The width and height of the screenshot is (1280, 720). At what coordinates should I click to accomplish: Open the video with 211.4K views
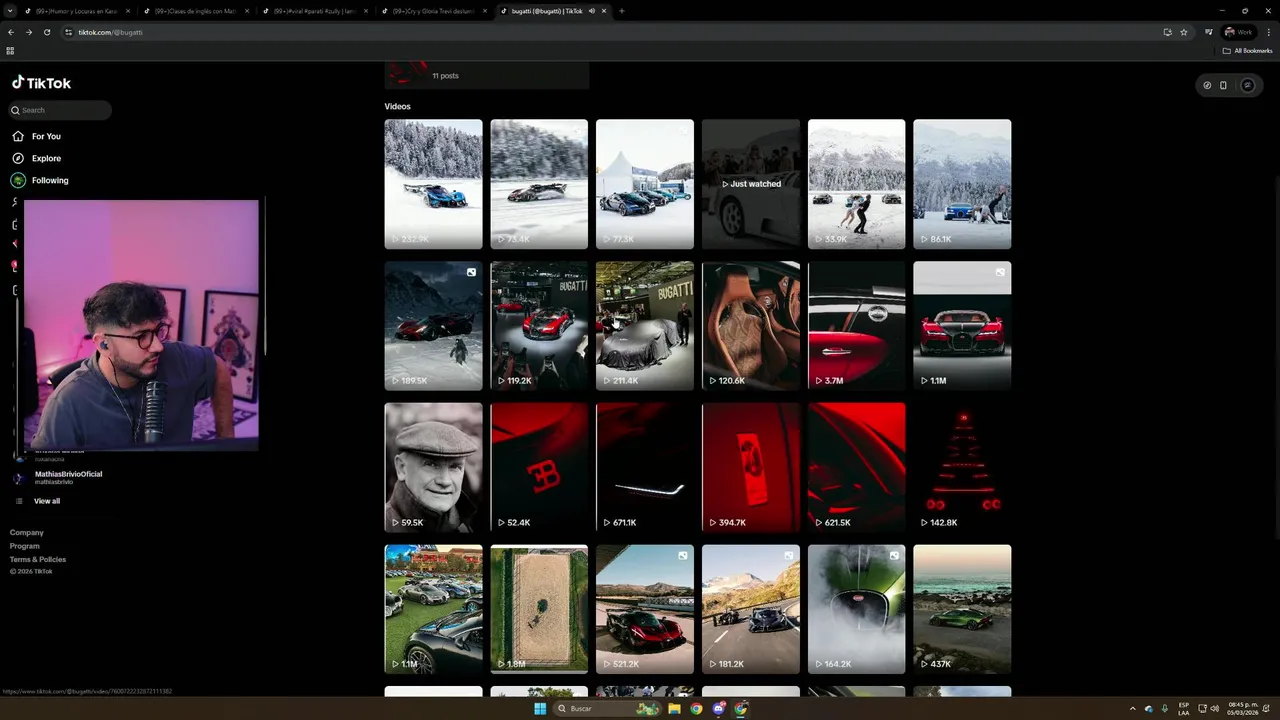point(645,326)
